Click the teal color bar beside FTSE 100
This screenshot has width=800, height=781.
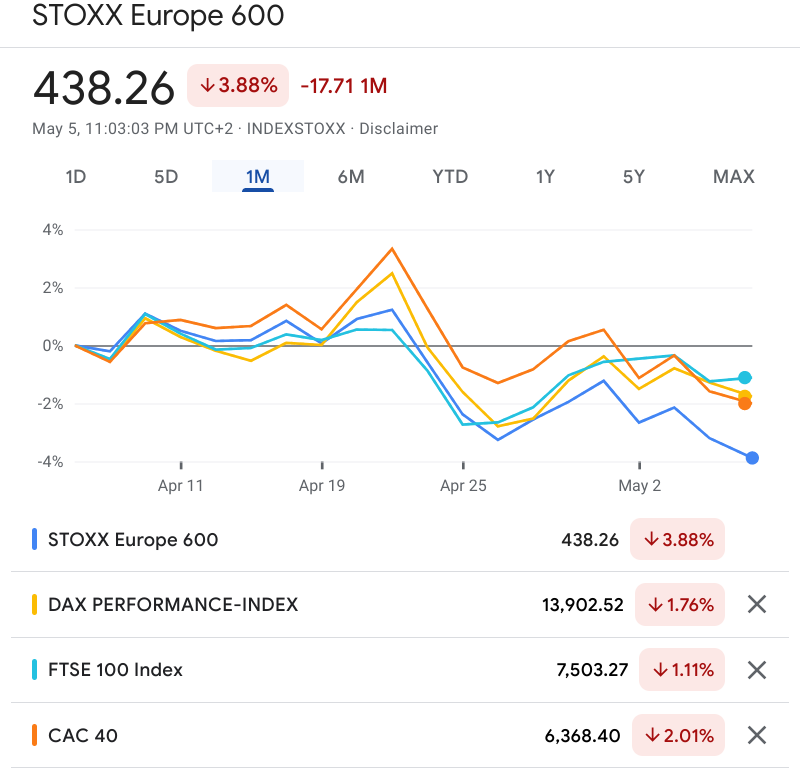(34, 670)
